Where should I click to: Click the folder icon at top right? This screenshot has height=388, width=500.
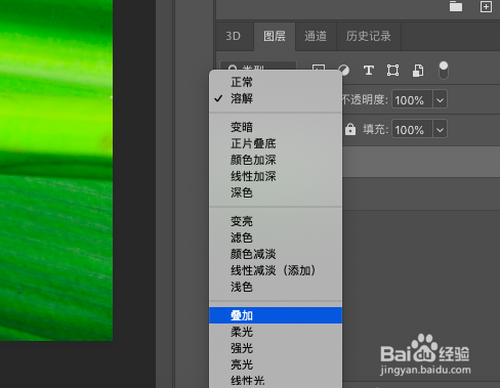tap(456, 6)
